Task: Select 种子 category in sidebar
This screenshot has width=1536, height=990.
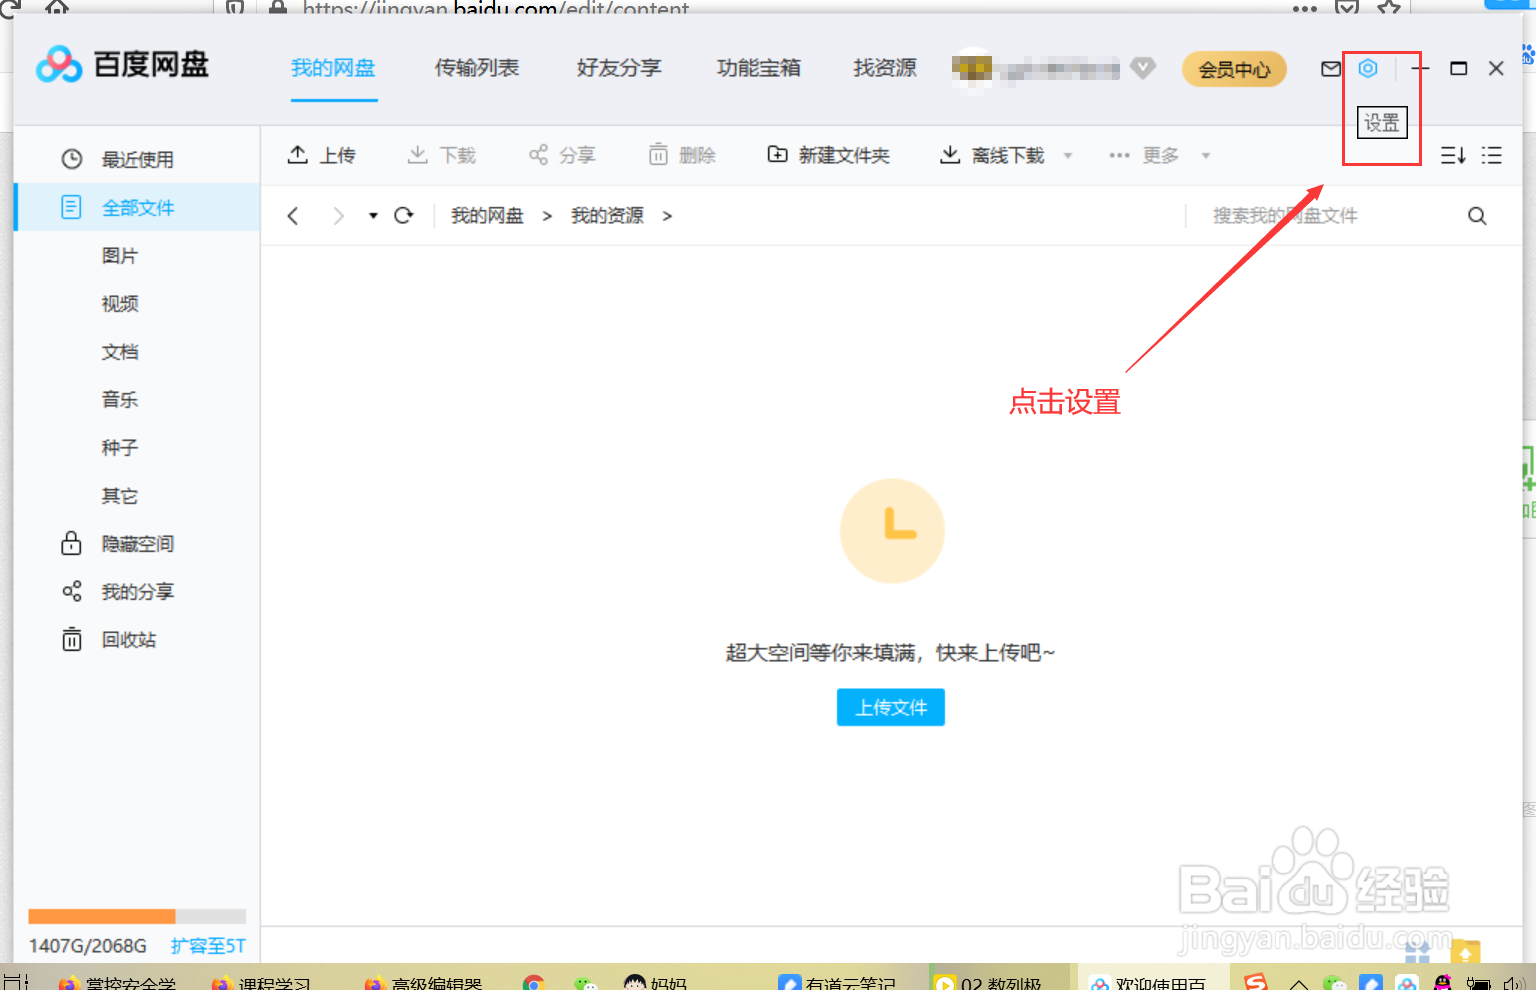Action: (120, 448)
